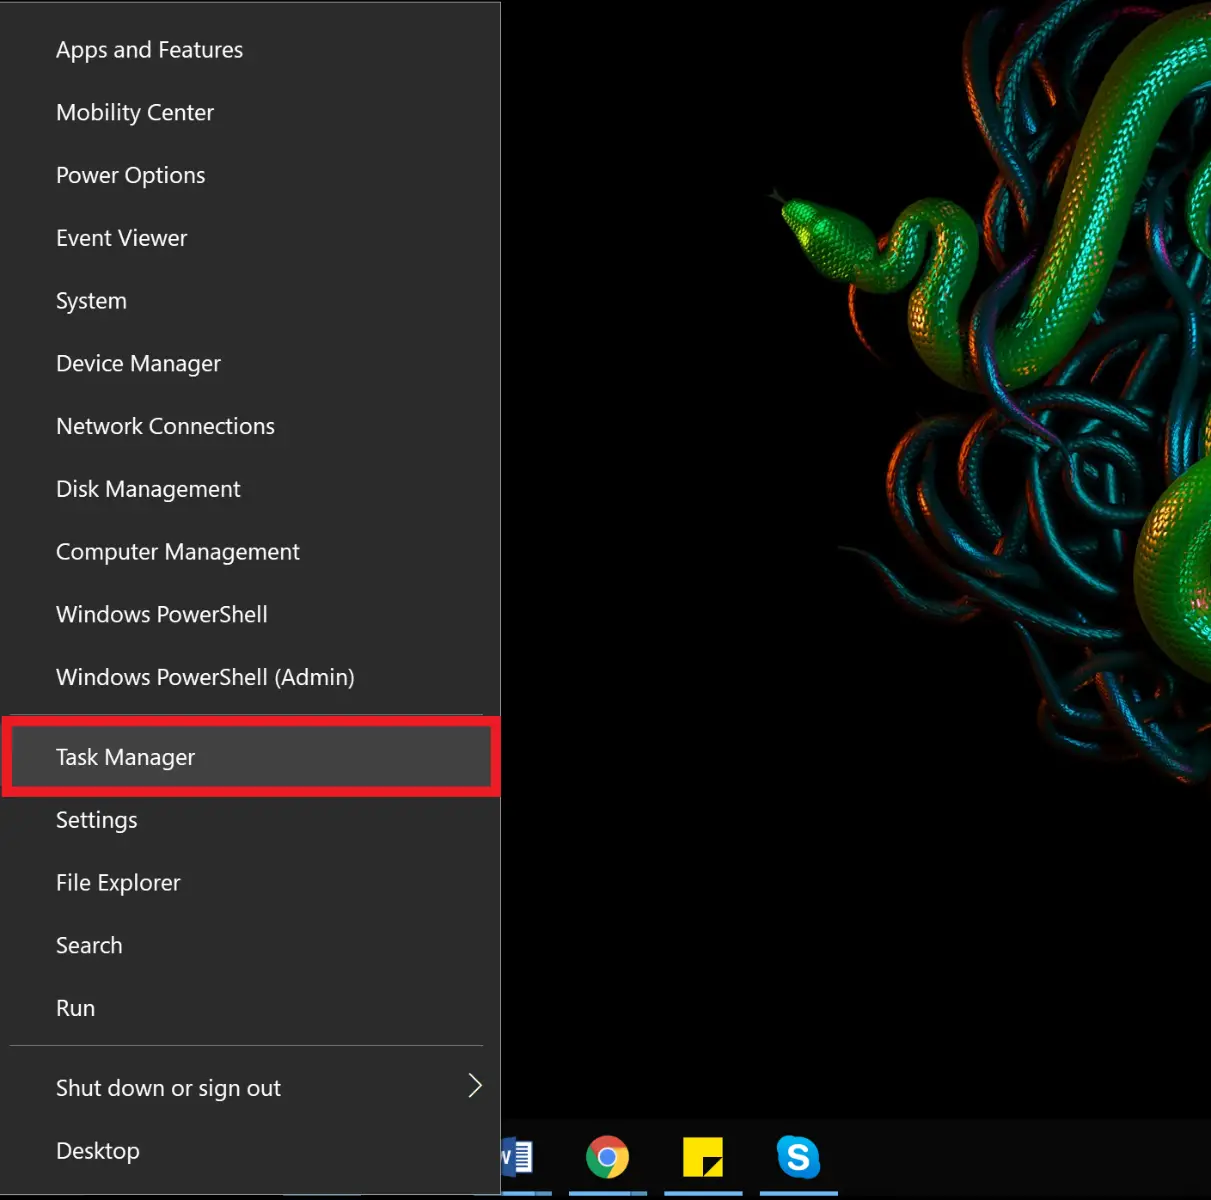This screenshot has height=1200, width=1211.
Task: Open Computer Management
Action: [x=177, y=551]
